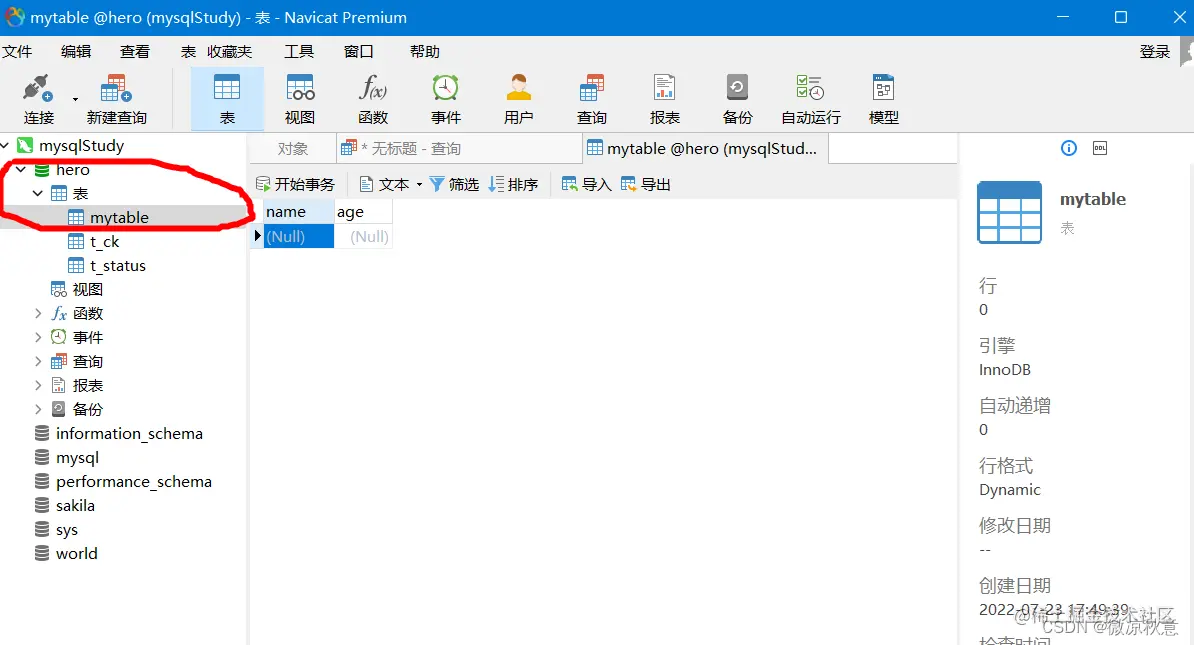Select the 自动运行 toolbar icon

coord(810,97)
